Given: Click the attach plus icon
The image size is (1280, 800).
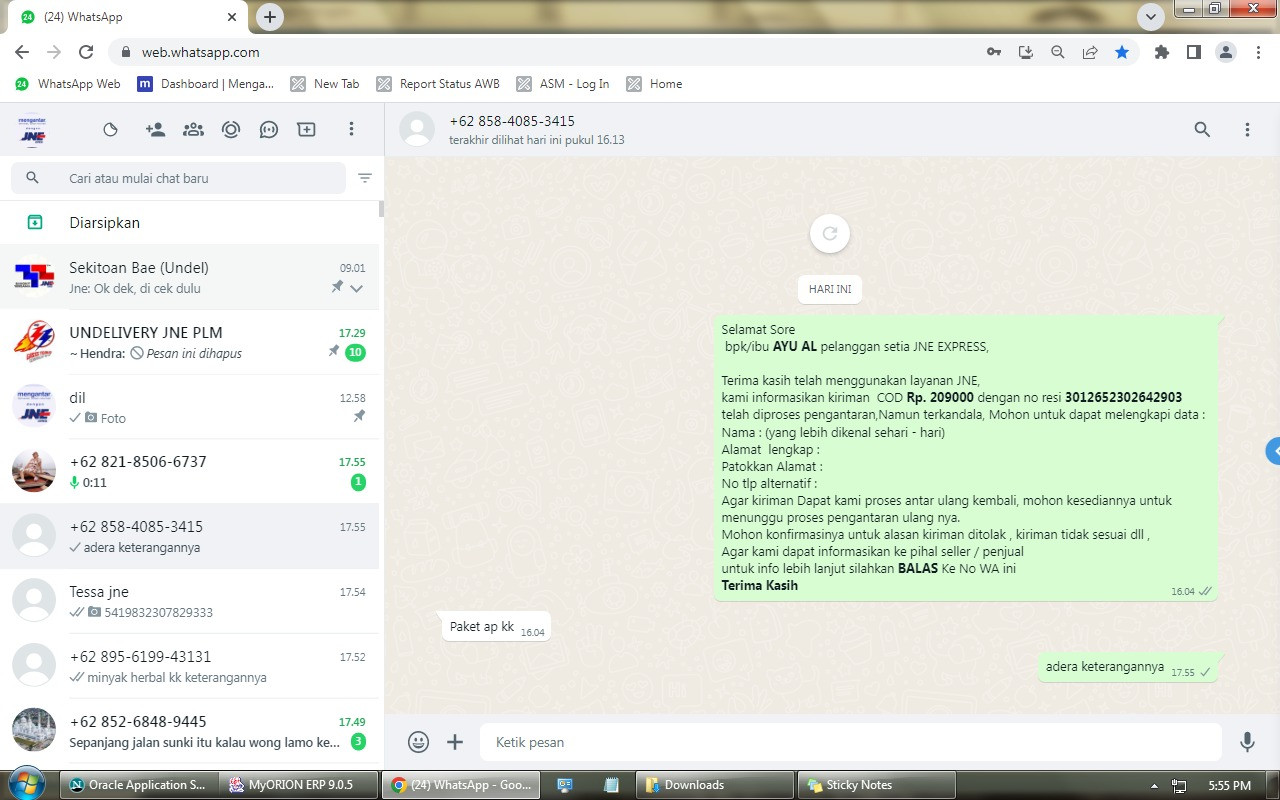Looking at the screenshot, I should click(x=455, y=742).
